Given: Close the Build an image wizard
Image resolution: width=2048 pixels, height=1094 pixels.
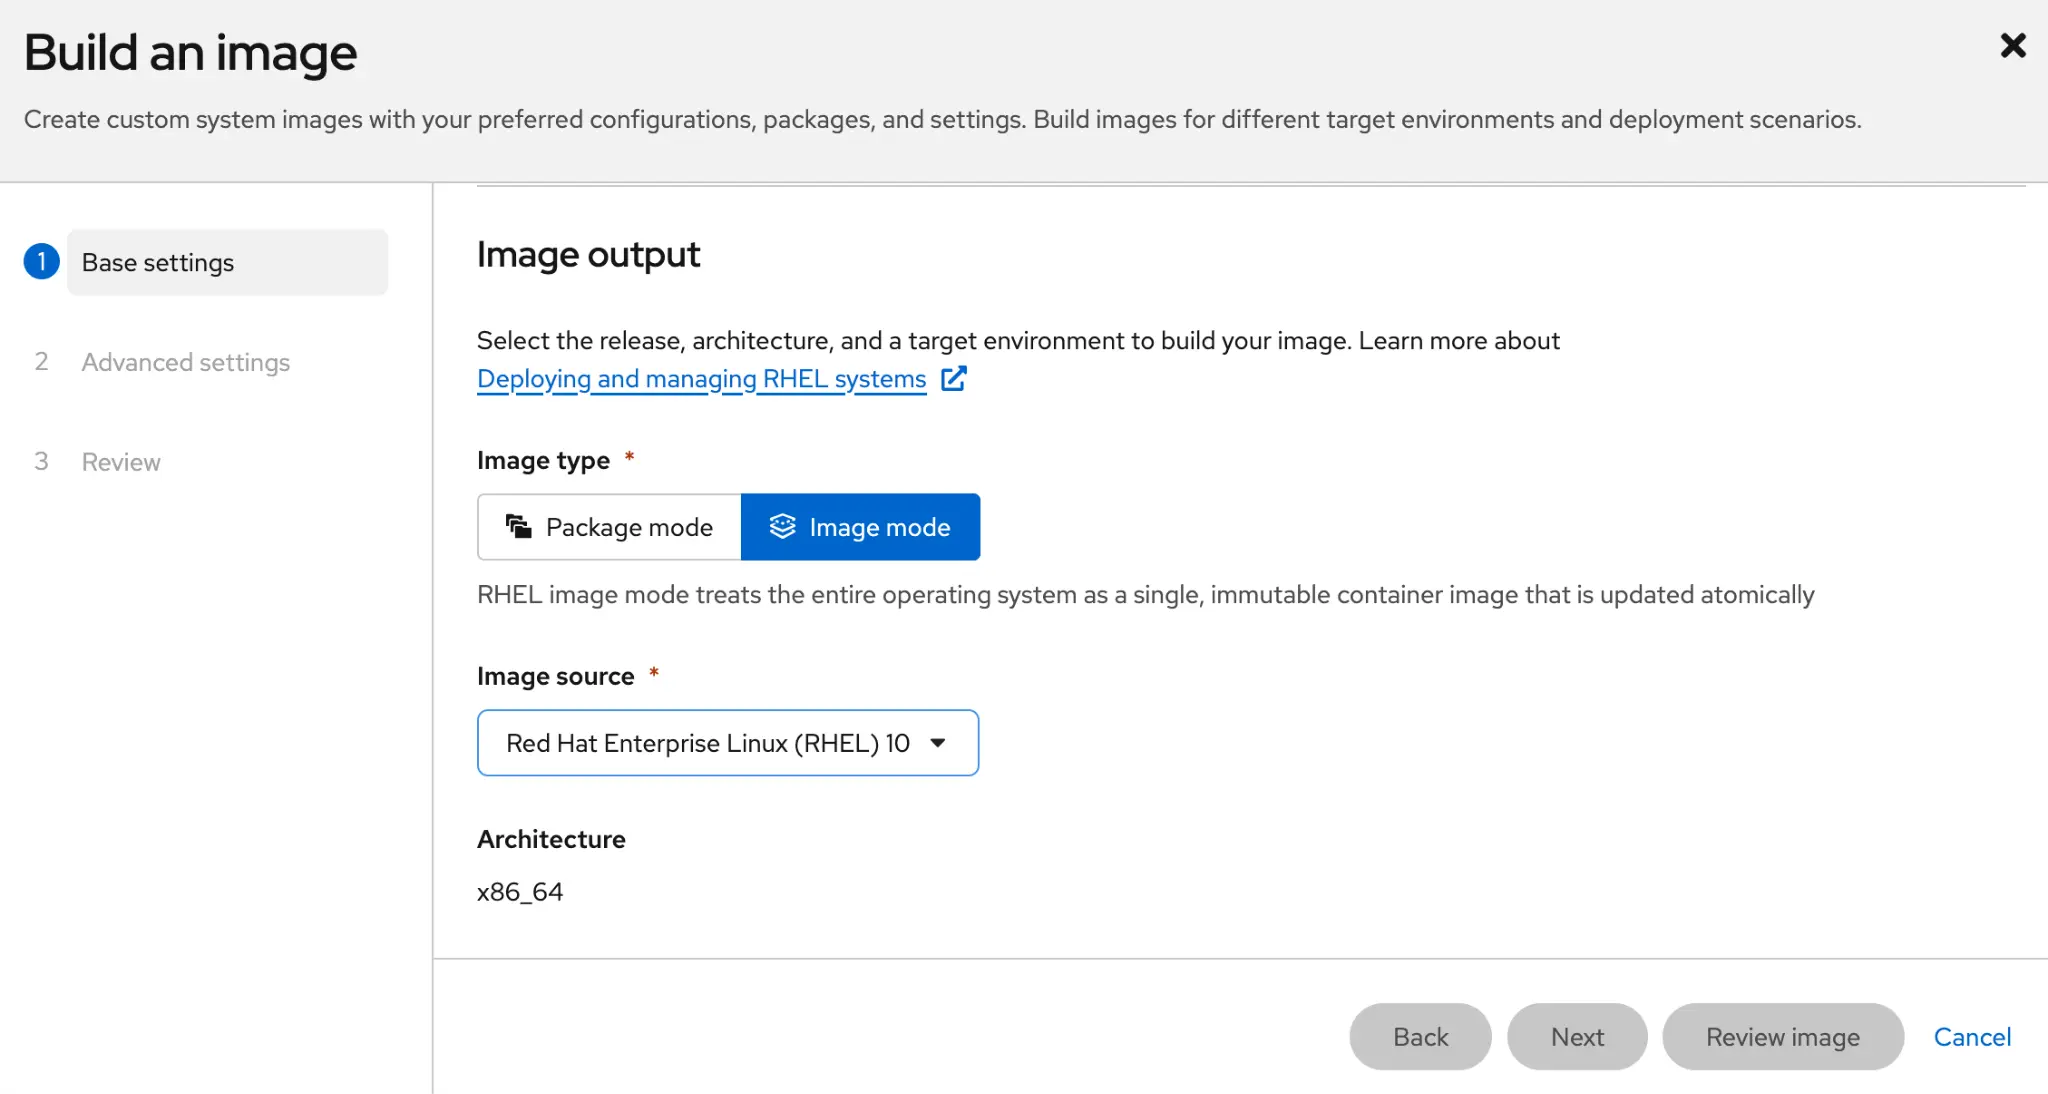Looking at the screenshot, I should [x=2012, y=46].
